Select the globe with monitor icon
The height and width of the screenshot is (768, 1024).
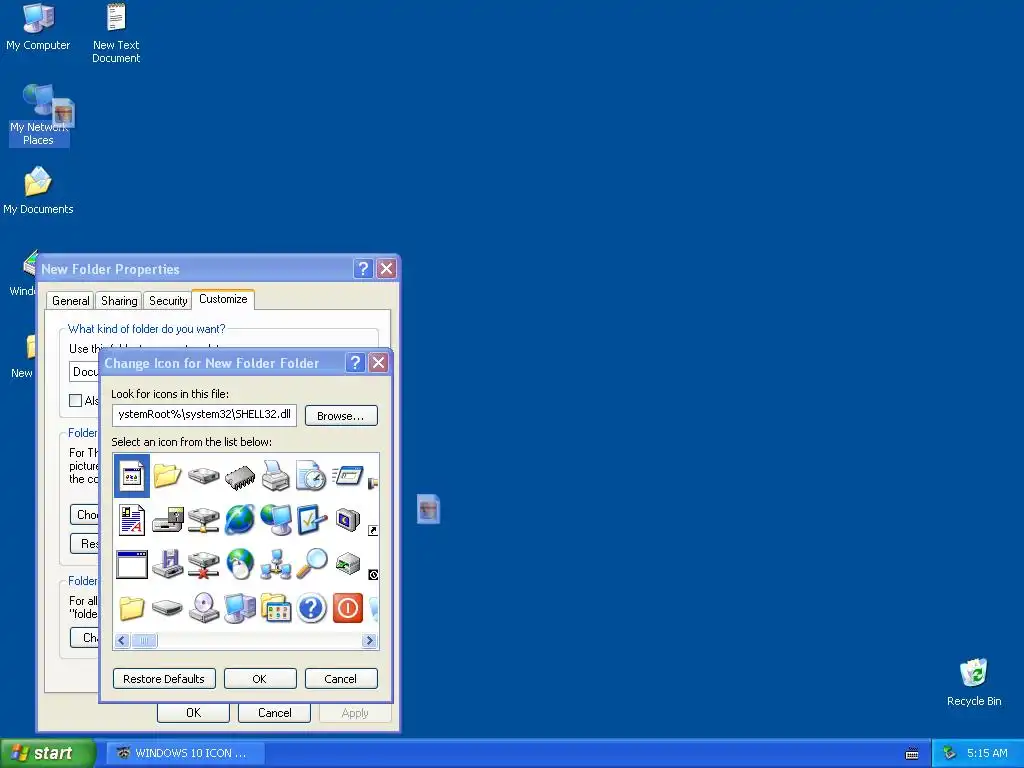(x=276, y=520)
